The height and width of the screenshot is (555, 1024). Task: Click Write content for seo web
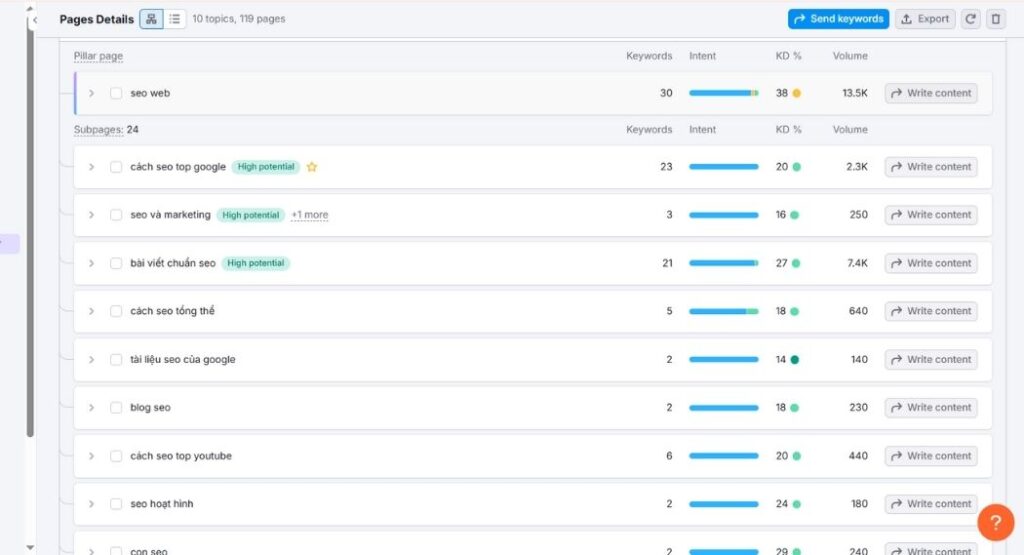tap(931, 93)
